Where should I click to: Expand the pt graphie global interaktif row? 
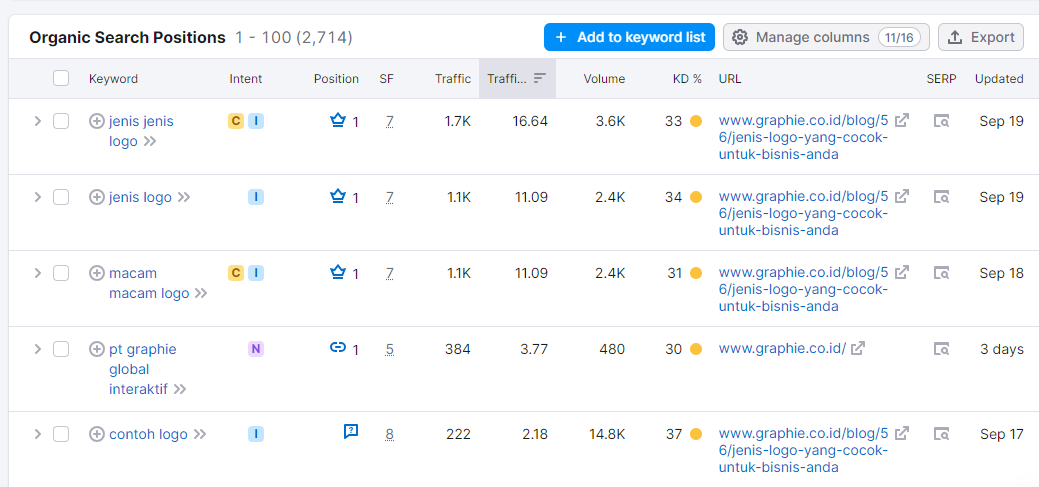click(38, 349)
